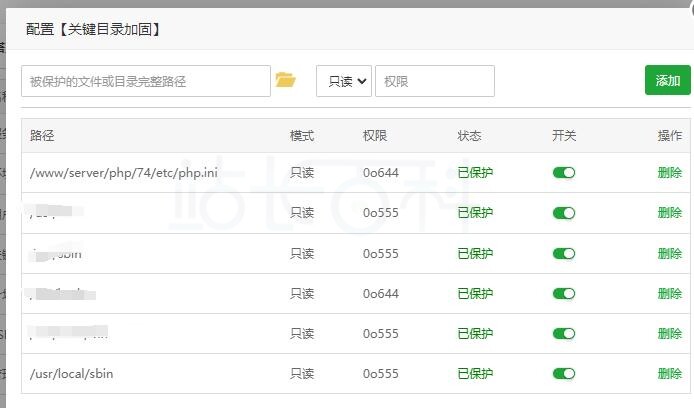Toggle the fourth row's 0o644 switch
This screenshot has width=694, height=408.
point(564,294)
